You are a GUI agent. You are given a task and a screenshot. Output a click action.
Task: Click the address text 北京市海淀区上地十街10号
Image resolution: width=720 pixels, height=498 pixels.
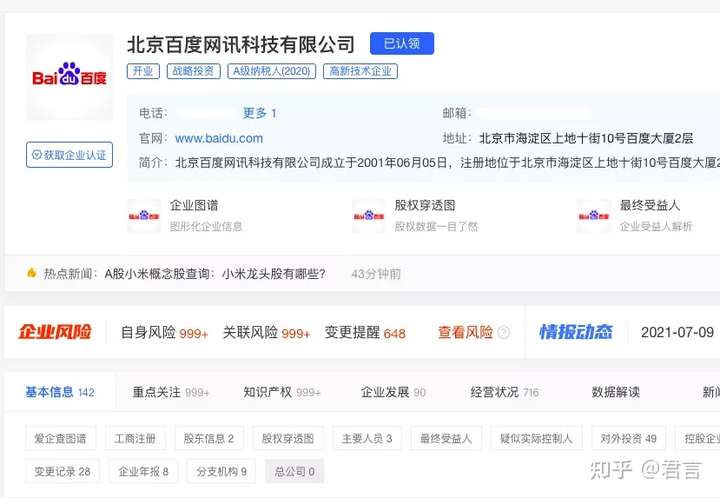(x=586, y=138)
